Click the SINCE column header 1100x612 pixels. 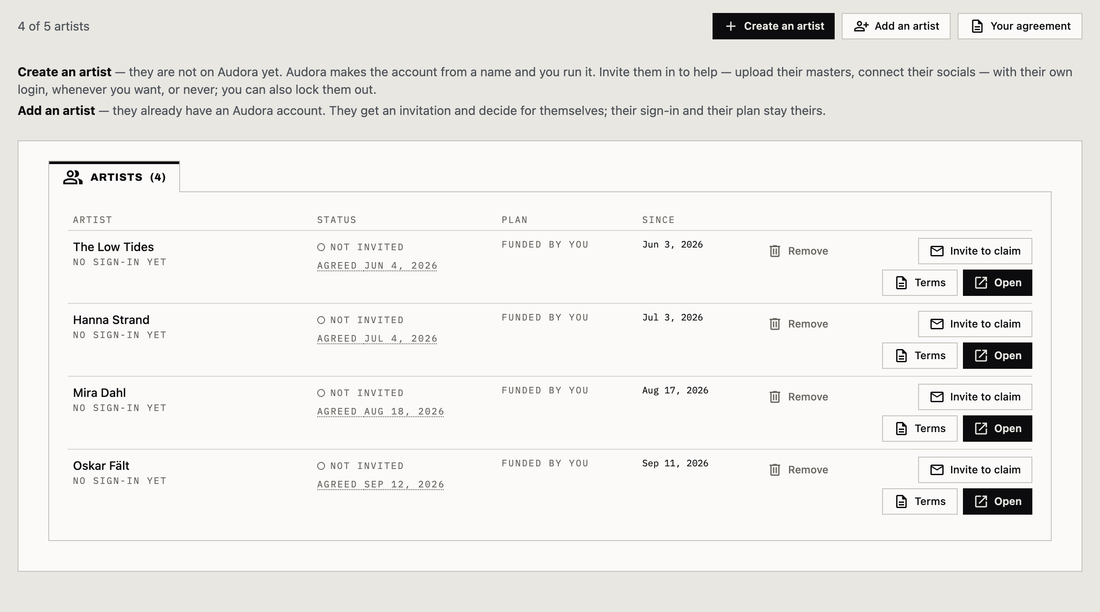click(x=658, y=220)
